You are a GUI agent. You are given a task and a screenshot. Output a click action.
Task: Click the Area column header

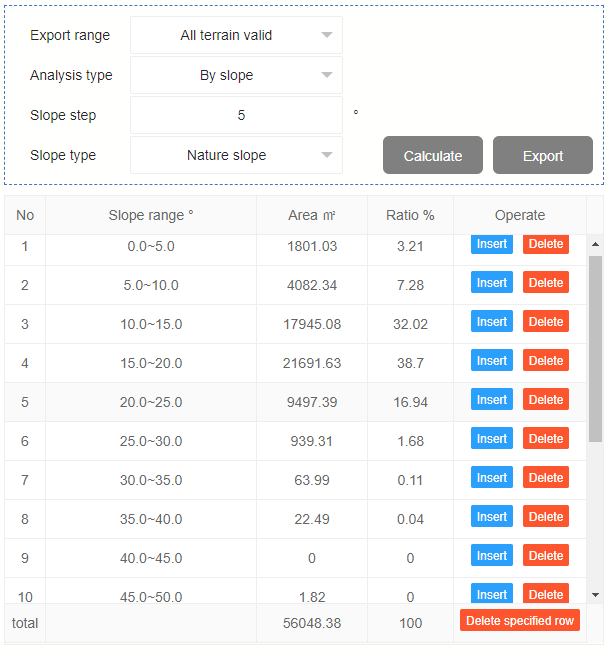click(x=312, y=215)
